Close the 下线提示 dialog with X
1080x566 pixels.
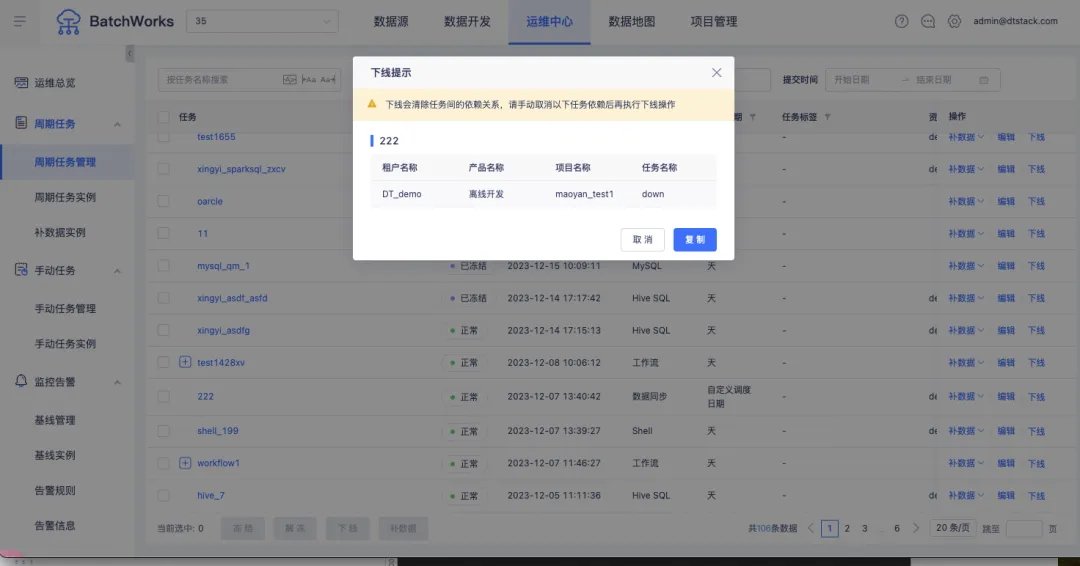point(716,72)
